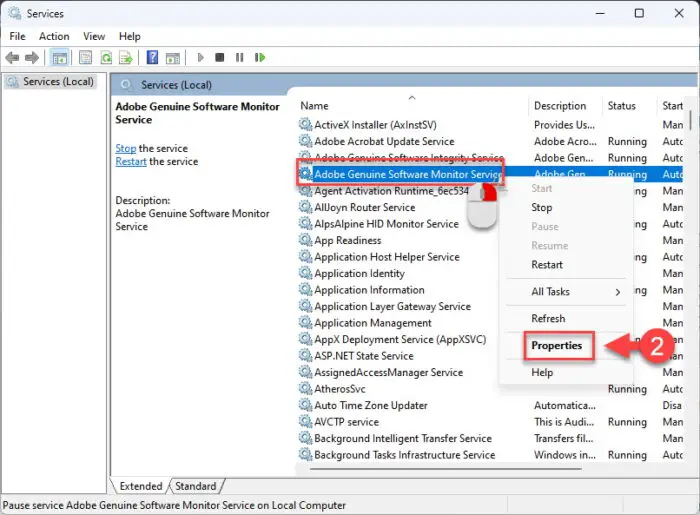Click the Refresh toolbar icon
Viewport: 700px width, 515px height.
[104, 58]
